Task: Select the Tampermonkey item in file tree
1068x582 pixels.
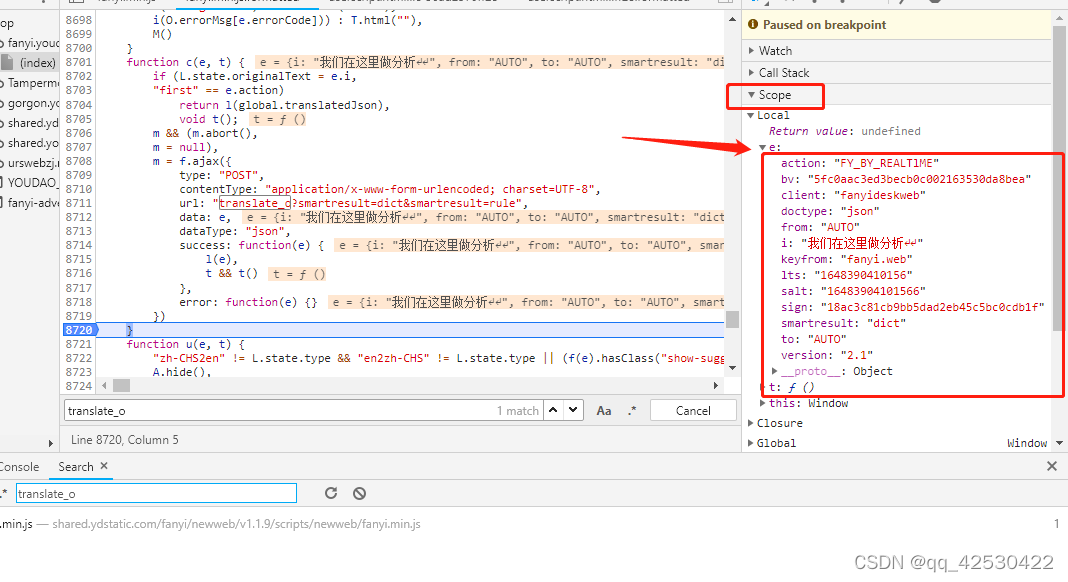Action: 31,83
